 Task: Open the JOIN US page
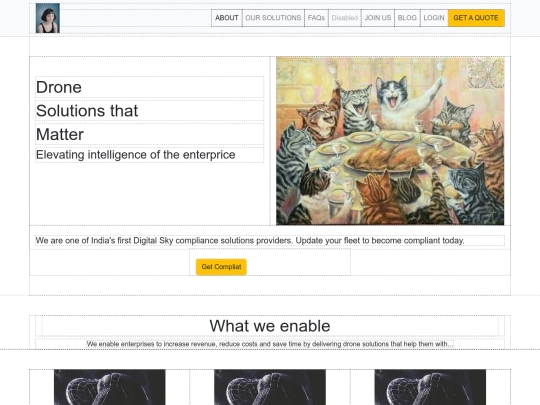click(378, 18)
